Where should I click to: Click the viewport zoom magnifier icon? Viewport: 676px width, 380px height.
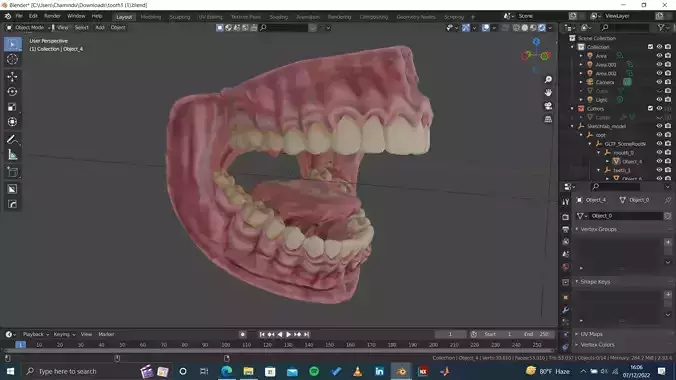tap(548, 79)
